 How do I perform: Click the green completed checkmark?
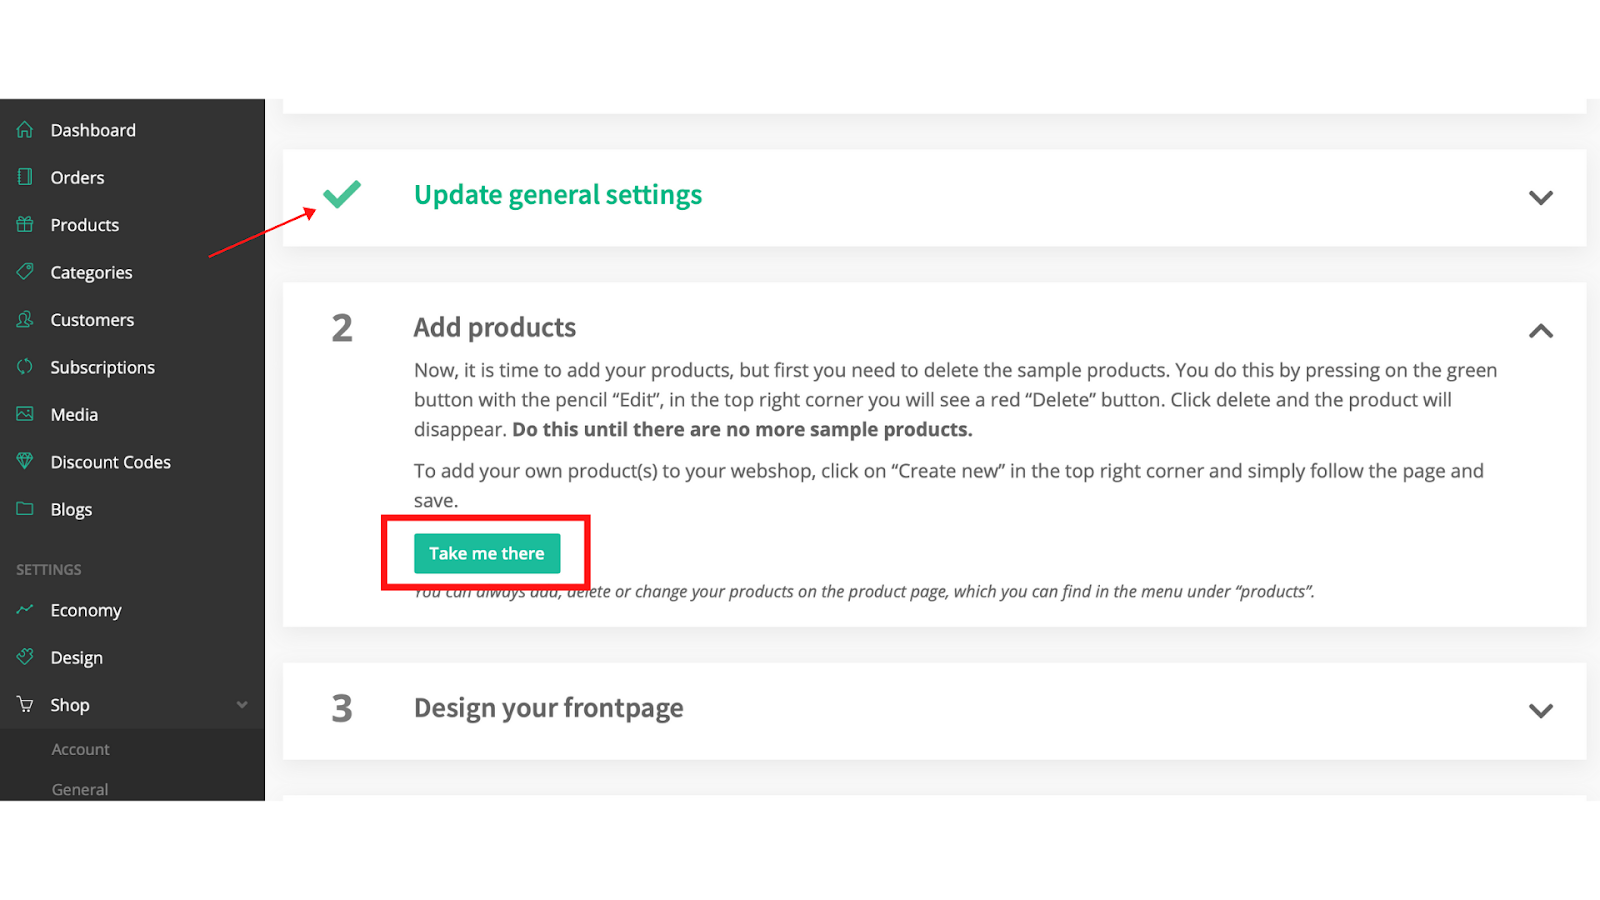click(x=342, y=193)
